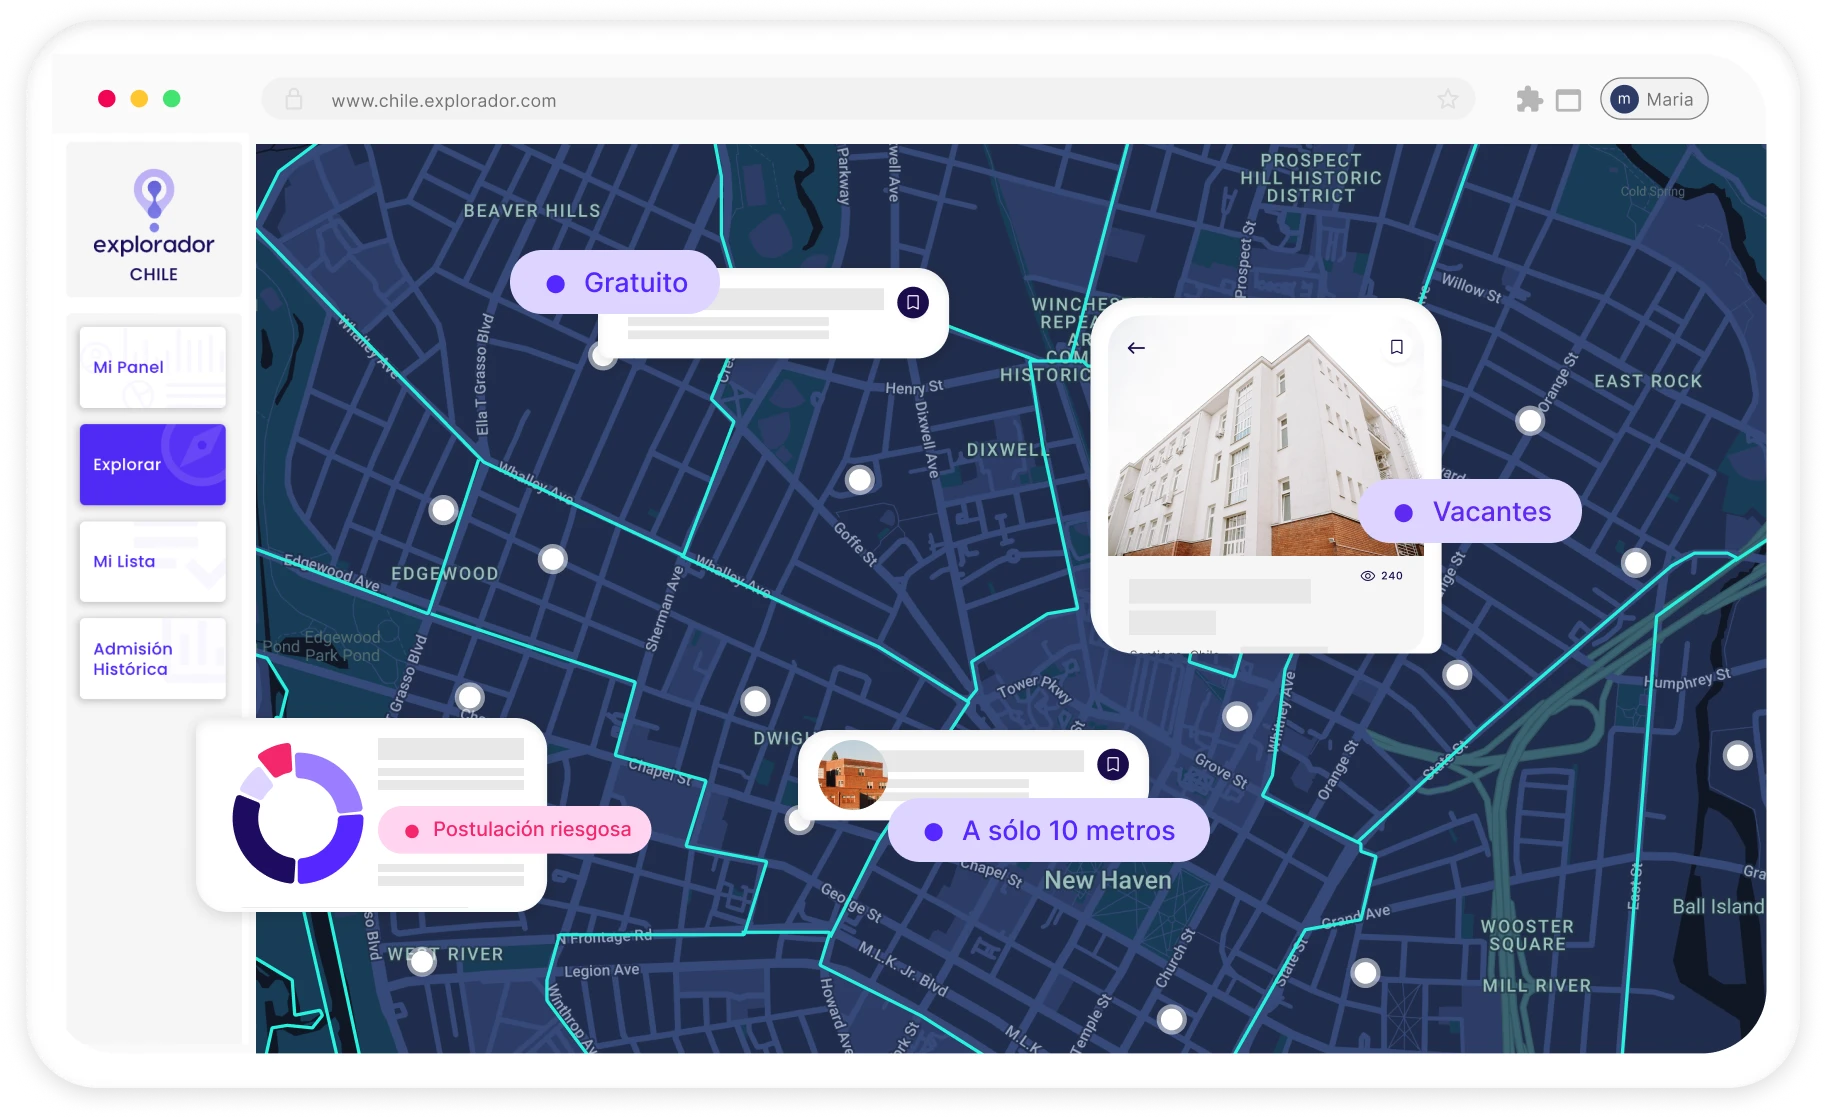Click the tab overview window icon
This screenshot has width=1825, height=1118.
point(1569,100)
